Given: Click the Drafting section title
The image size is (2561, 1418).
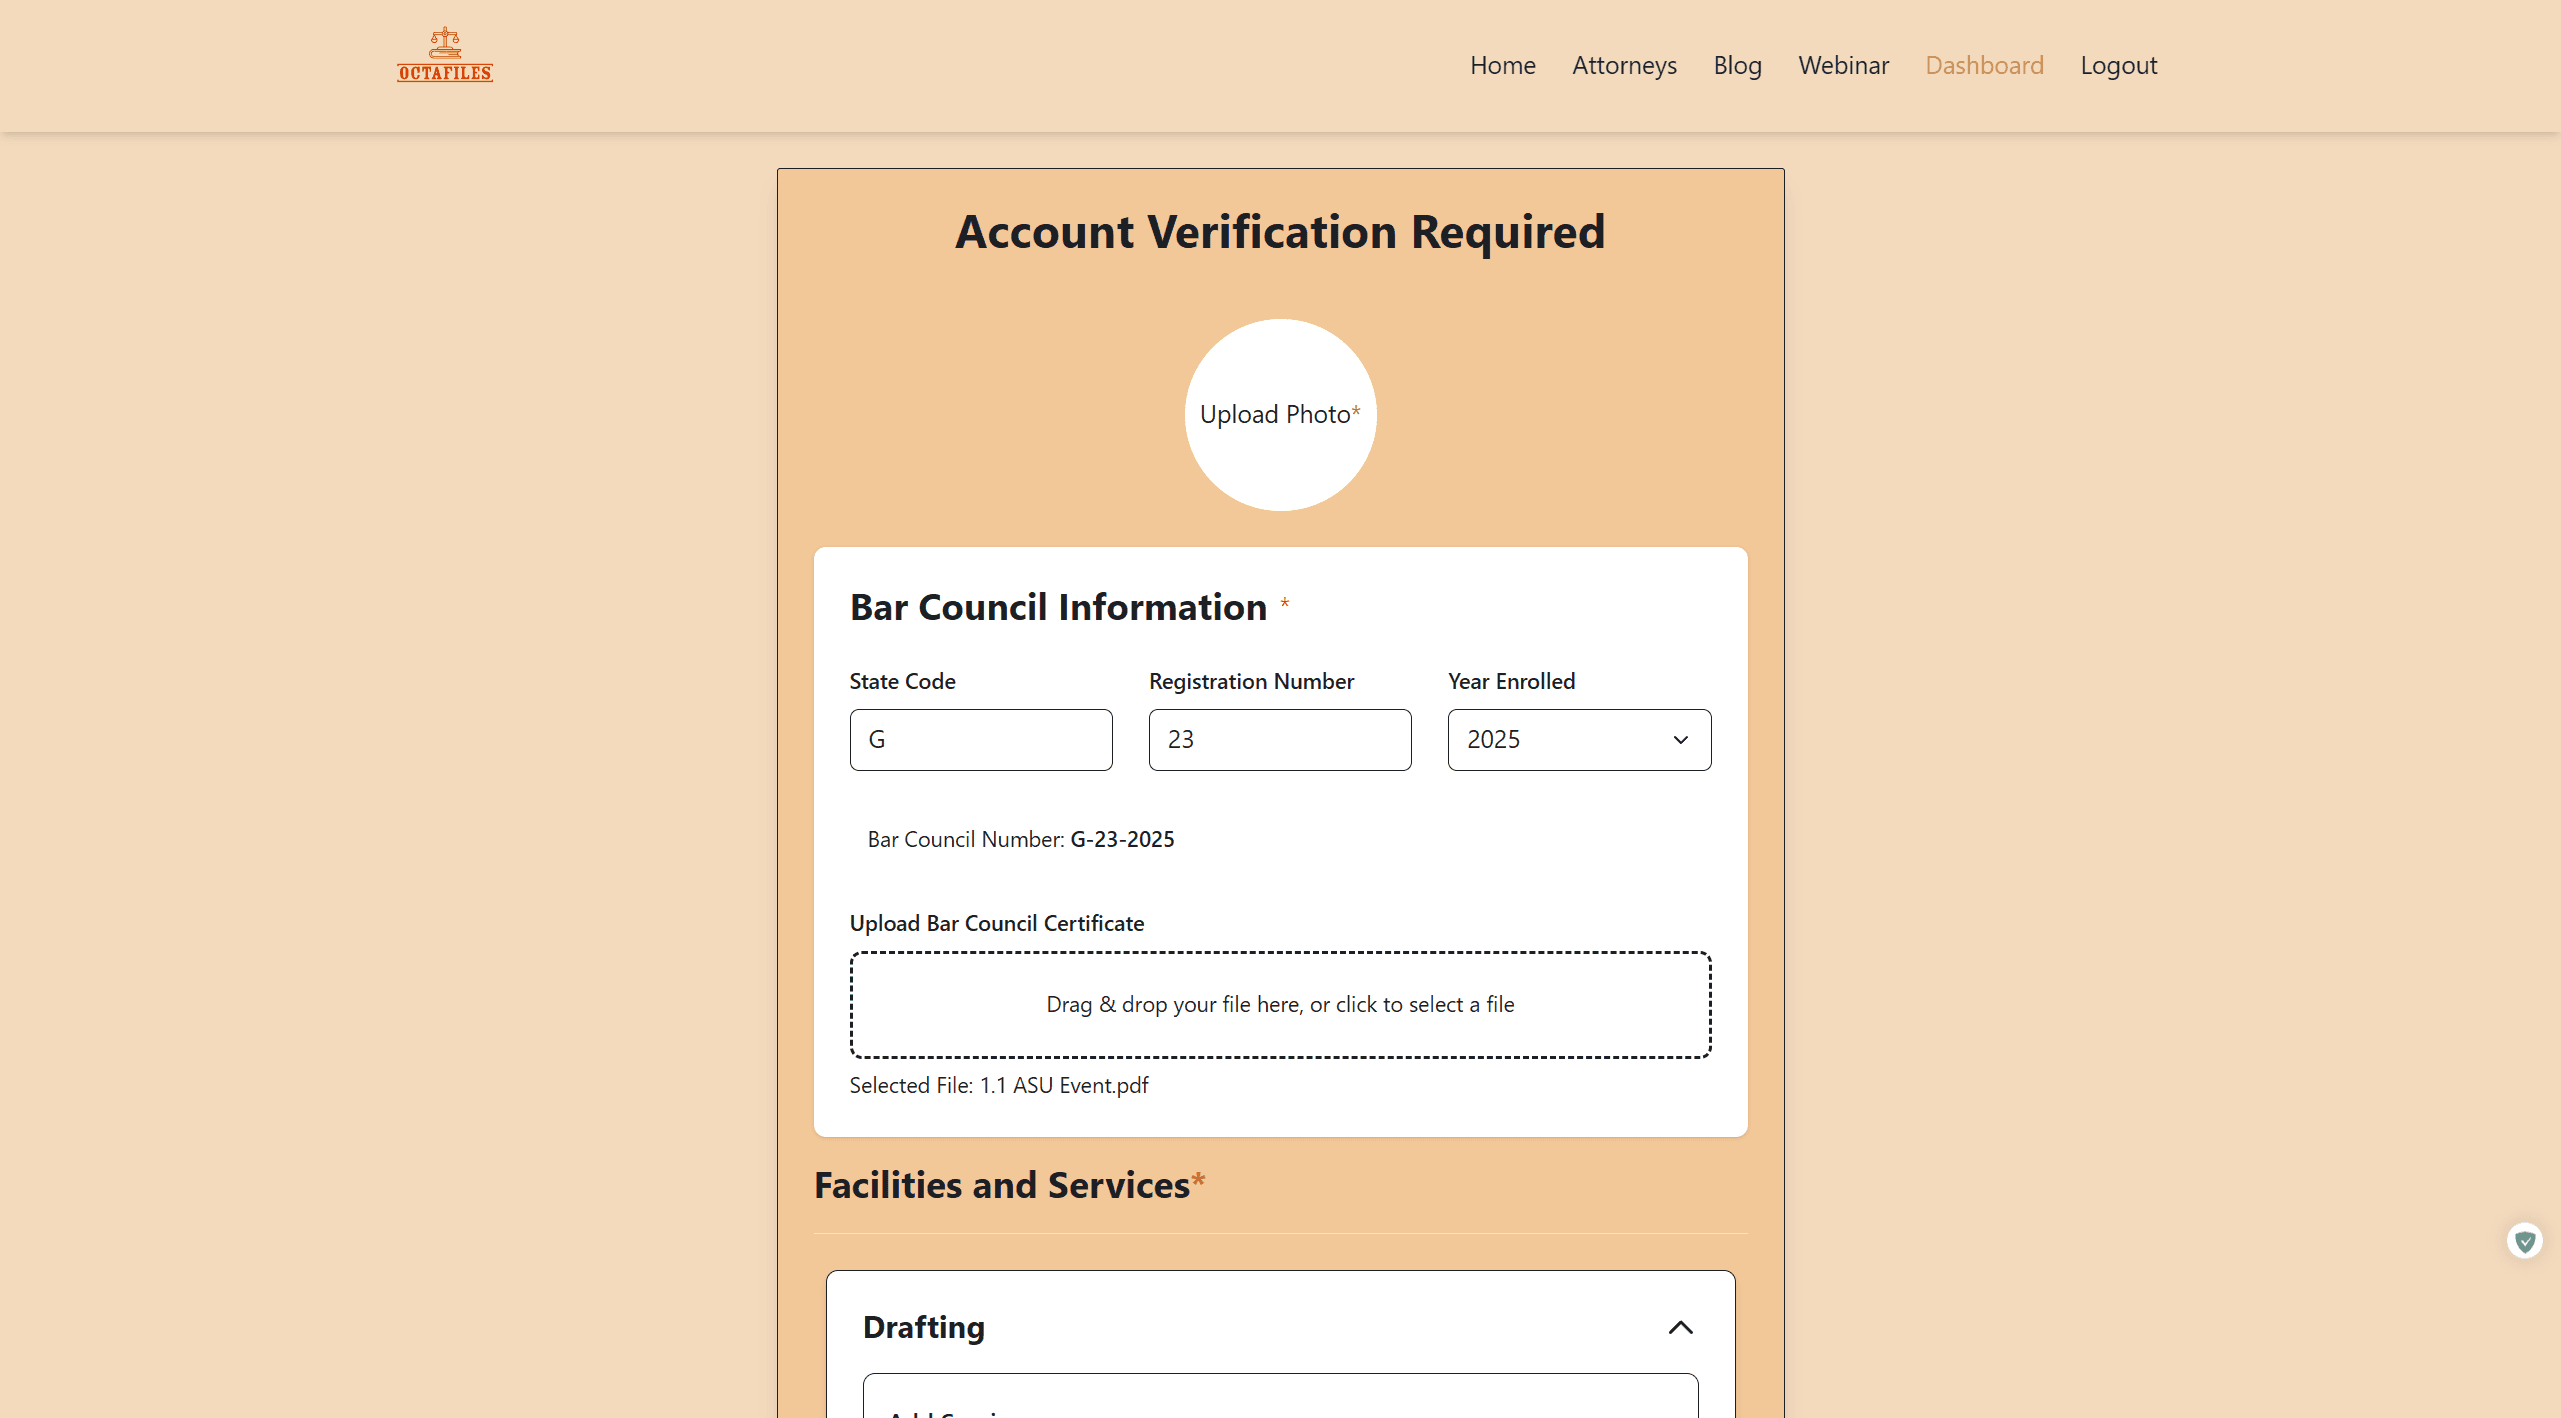Looking at the screenshot, I should [924, 1327].
